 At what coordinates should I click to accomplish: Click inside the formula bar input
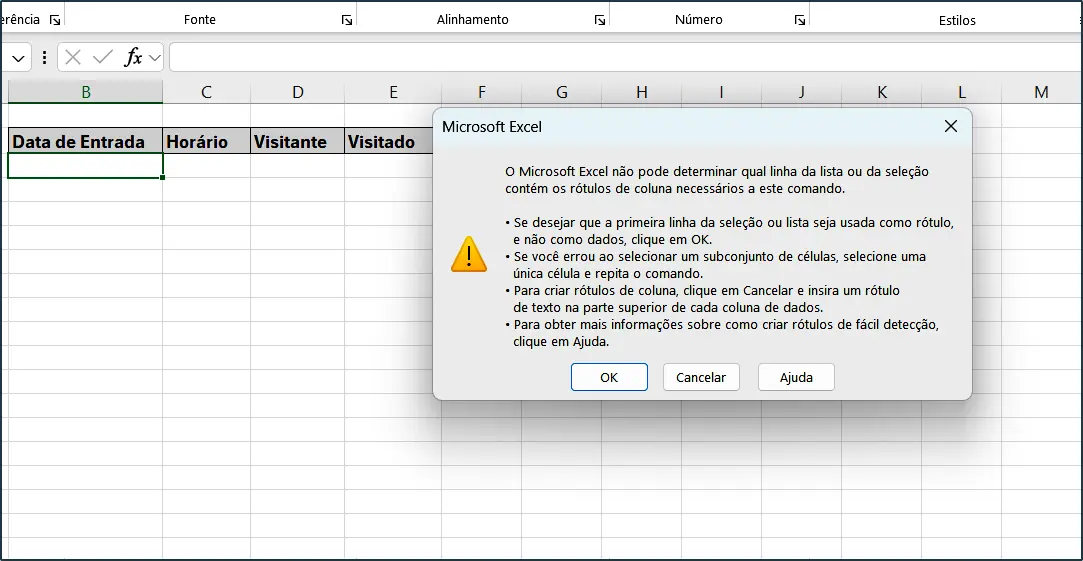pyautogui.click(x=625, y=57)
